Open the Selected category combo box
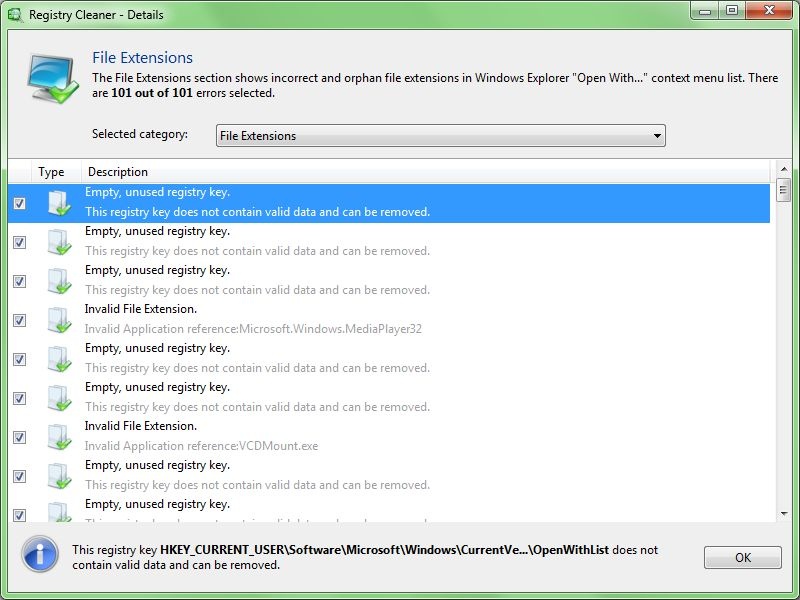 (440, 136)
